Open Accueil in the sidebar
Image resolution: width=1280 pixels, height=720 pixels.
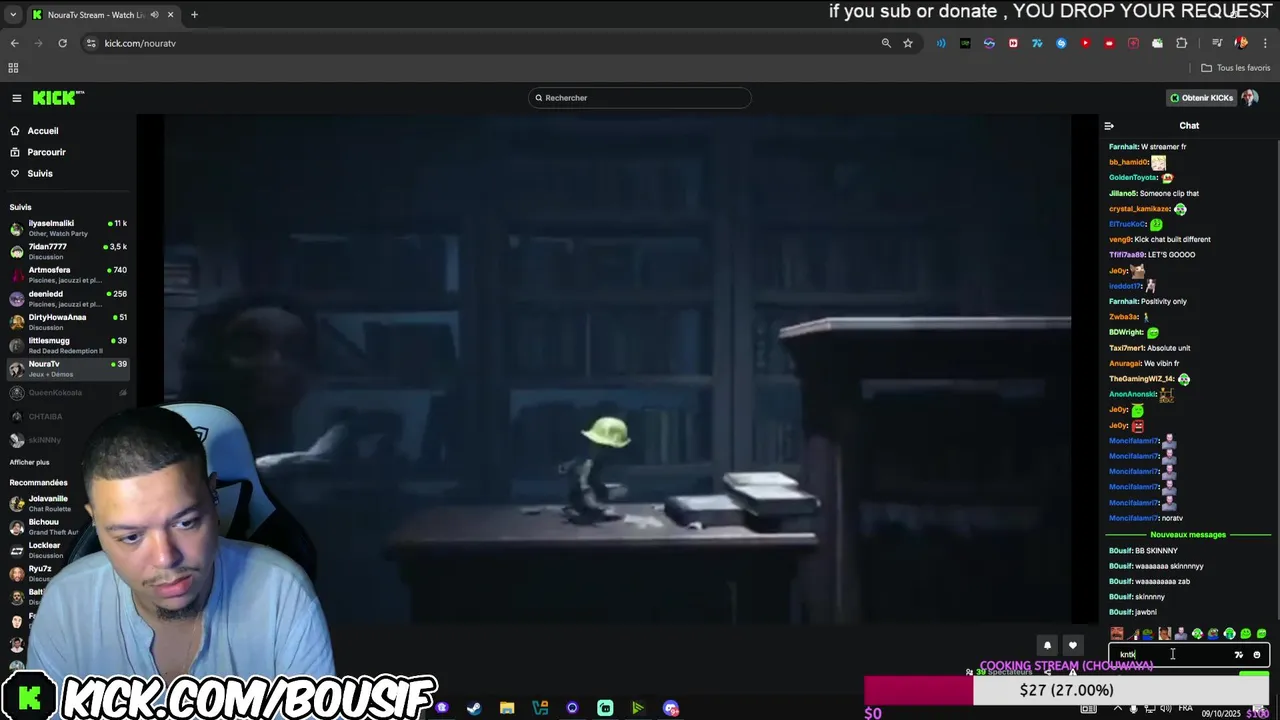coord(43,131)
